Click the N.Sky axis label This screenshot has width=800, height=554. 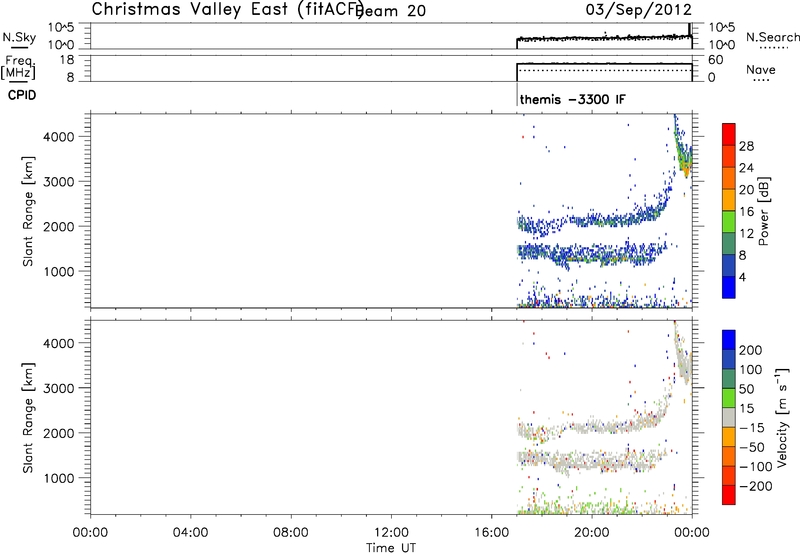pyautogui.click(x=19, y=37)
